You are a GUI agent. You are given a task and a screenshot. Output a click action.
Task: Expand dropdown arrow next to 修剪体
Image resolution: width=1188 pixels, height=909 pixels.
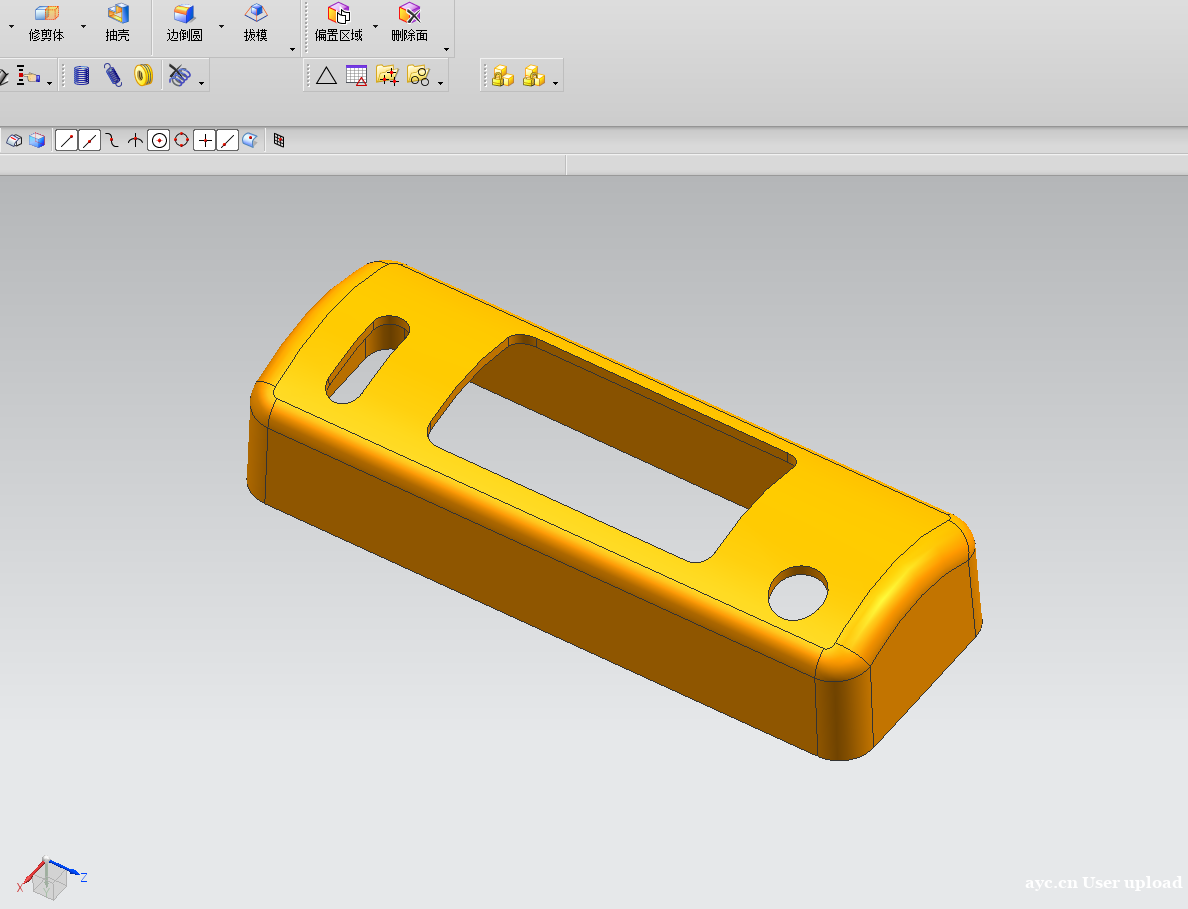[x=83, y=26]
